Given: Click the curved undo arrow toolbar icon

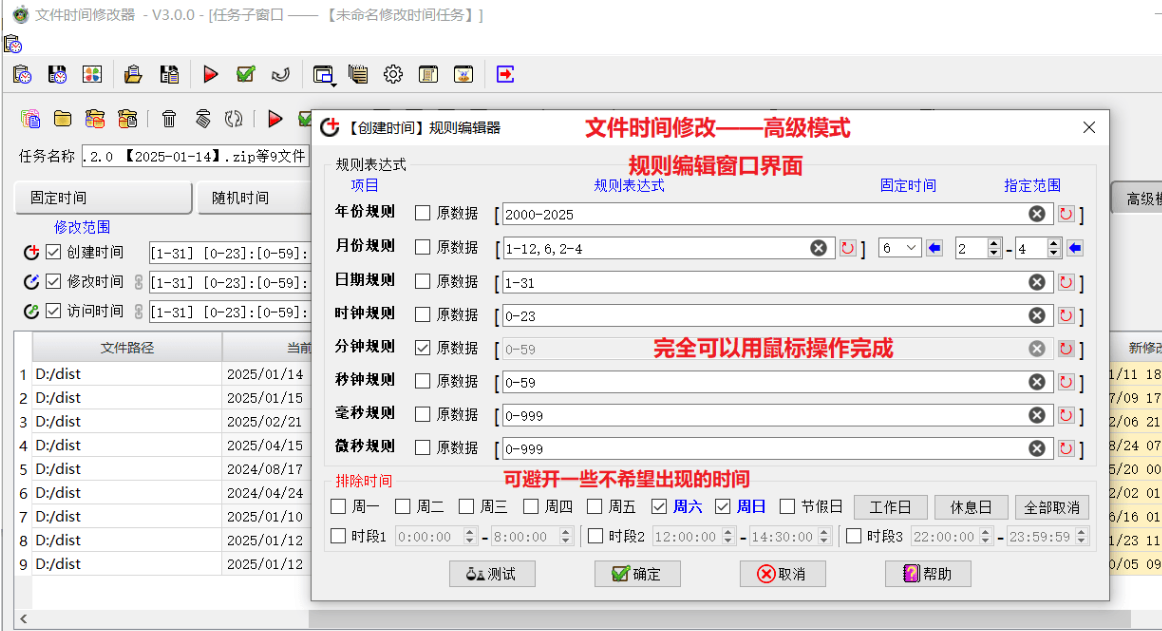Looking at the screenshot, I should (x=281, y=74).
